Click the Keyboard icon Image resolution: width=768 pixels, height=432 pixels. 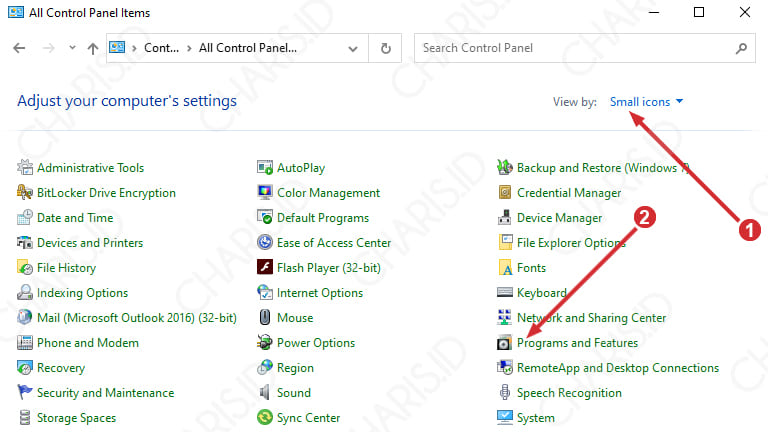pyautogui.click(x=505, y=292)
